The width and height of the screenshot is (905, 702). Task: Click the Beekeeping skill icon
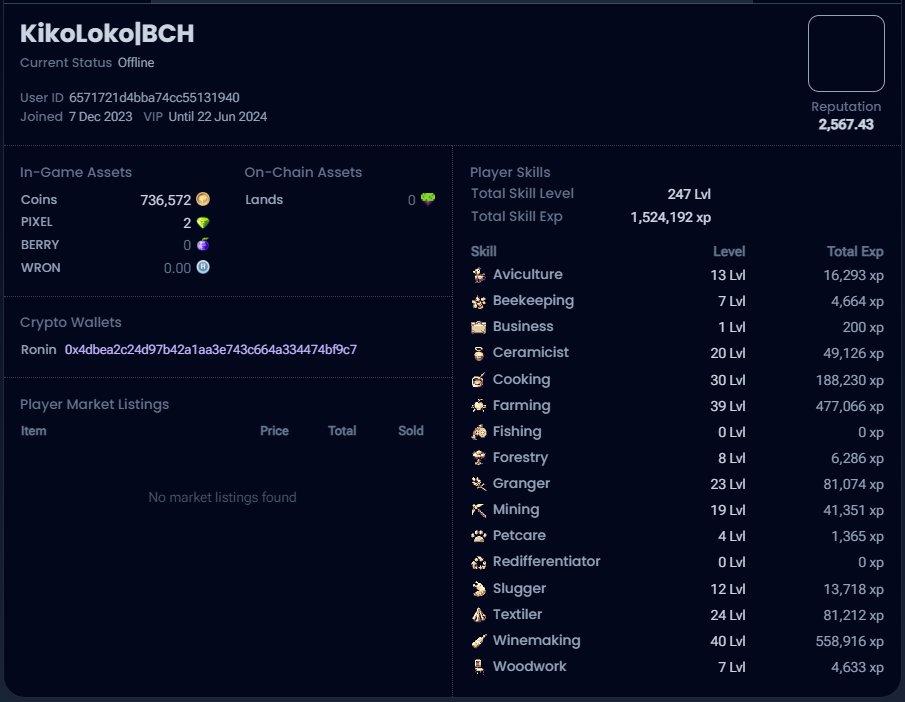click(x=478, y=301)
